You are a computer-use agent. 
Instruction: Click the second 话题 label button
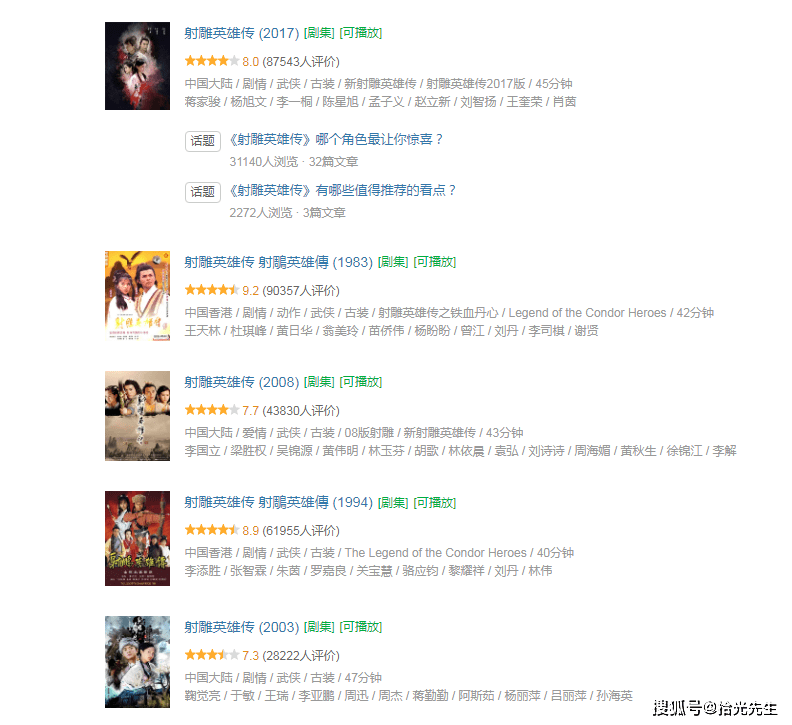tap(203, 192)
